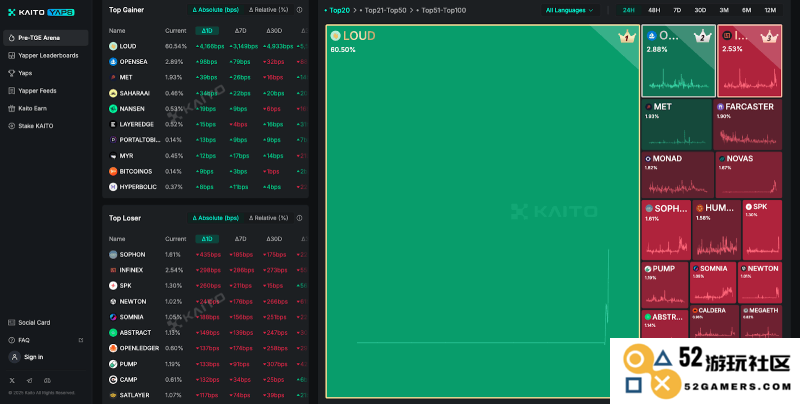Click the Sign in avatar icon
Screen dimensions: 800x404
click(14, 357)
